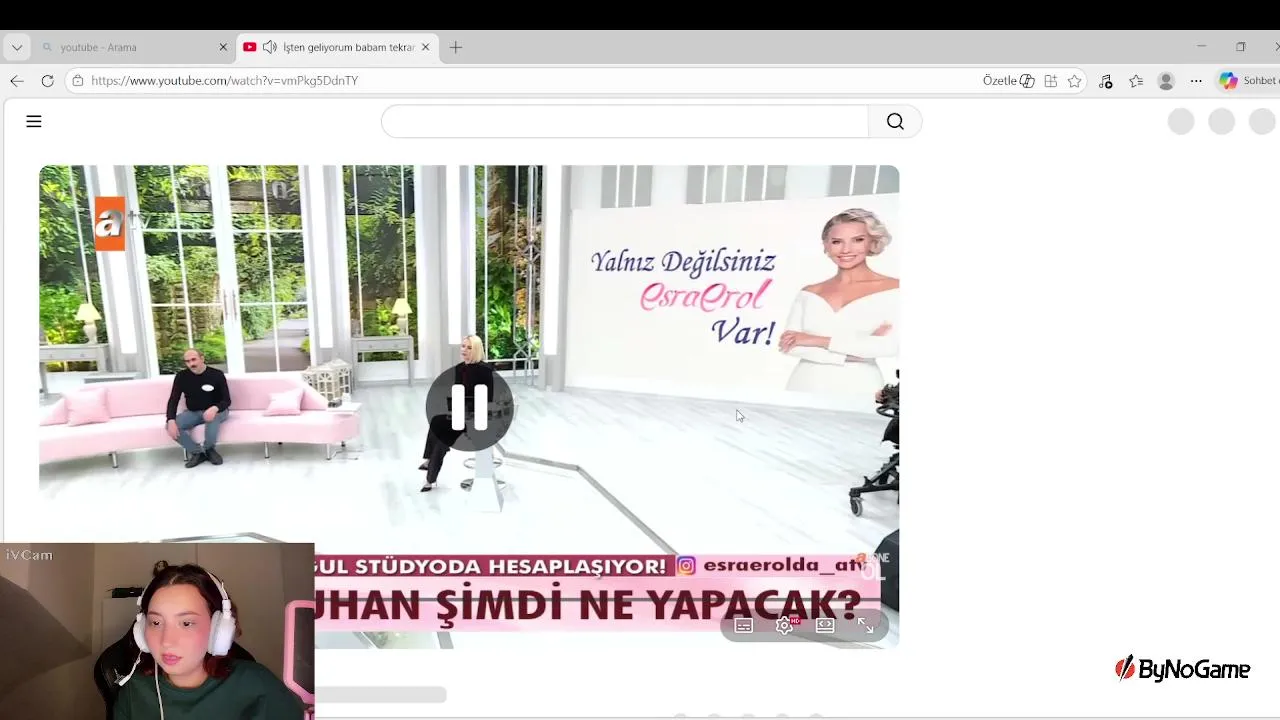Image resolution: width=1280 pixels, height=720 pixels.
Task: Pause the video with the center pause button
Action: click(x=469, y=407)
